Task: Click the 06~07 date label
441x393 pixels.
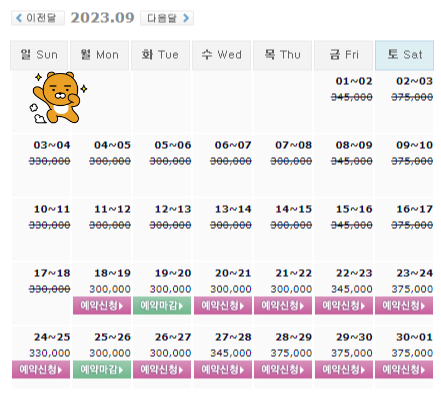Action: click(x=233, y=145)
